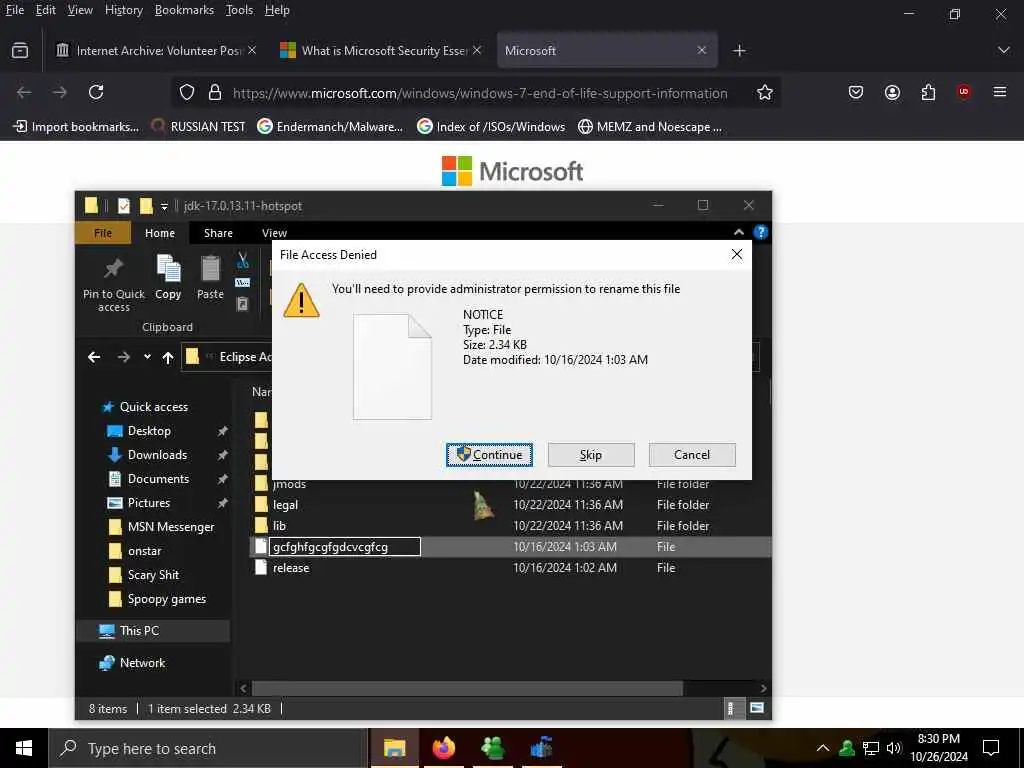This screenshot has width=1024, height=768.
Task: Switch to Microsoft Security Essentials tab
Action: (x=381, y=50)
